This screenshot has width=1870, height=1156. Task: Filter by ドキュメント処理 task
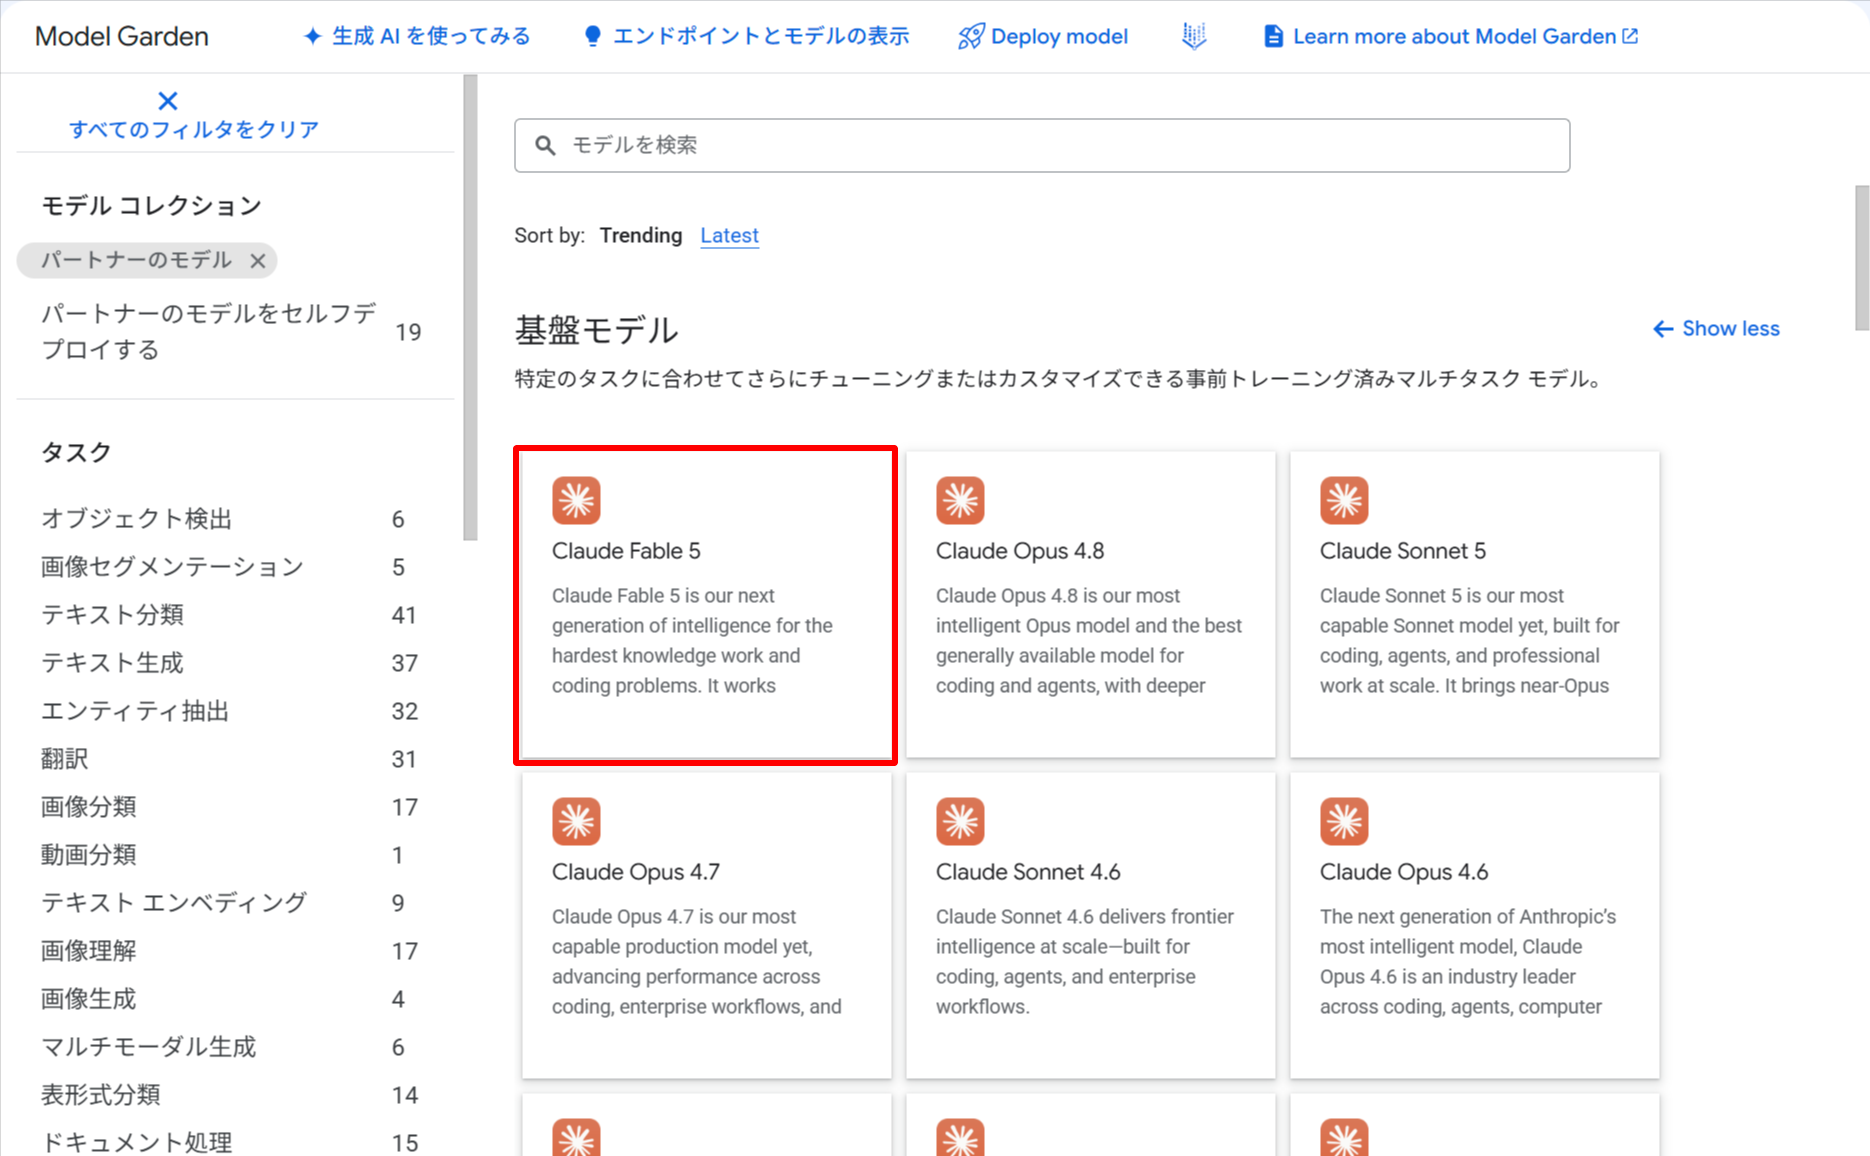coord(136,1142)
